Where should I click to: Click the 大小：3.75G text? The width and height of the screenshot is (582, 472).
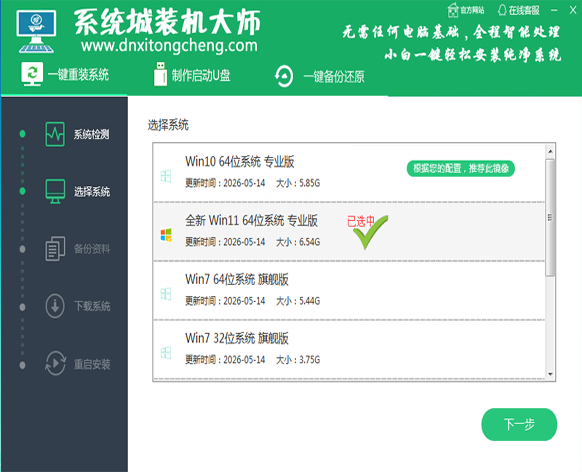pos(298,360)
